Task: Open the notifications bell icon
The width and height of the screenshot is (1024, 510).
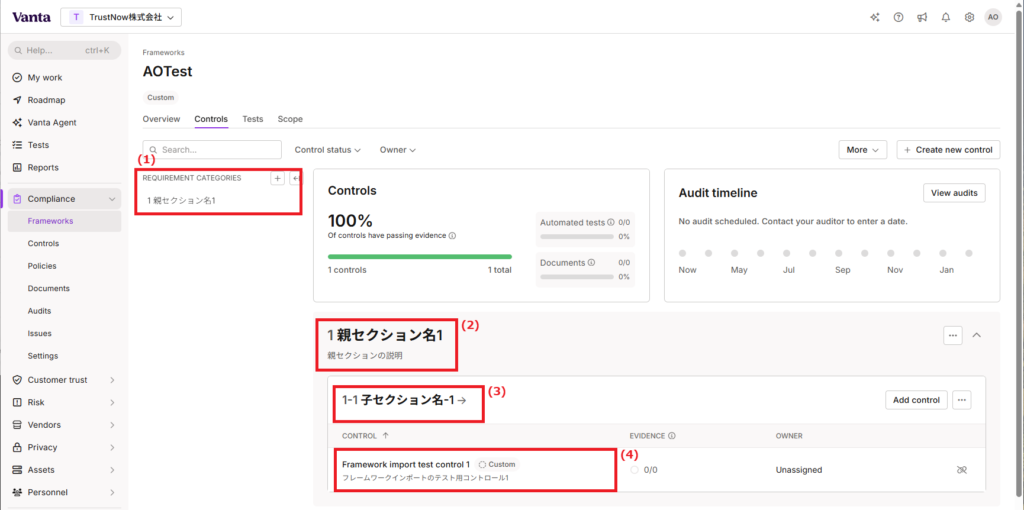Action: pyautogui.click(x=946, y=17)
